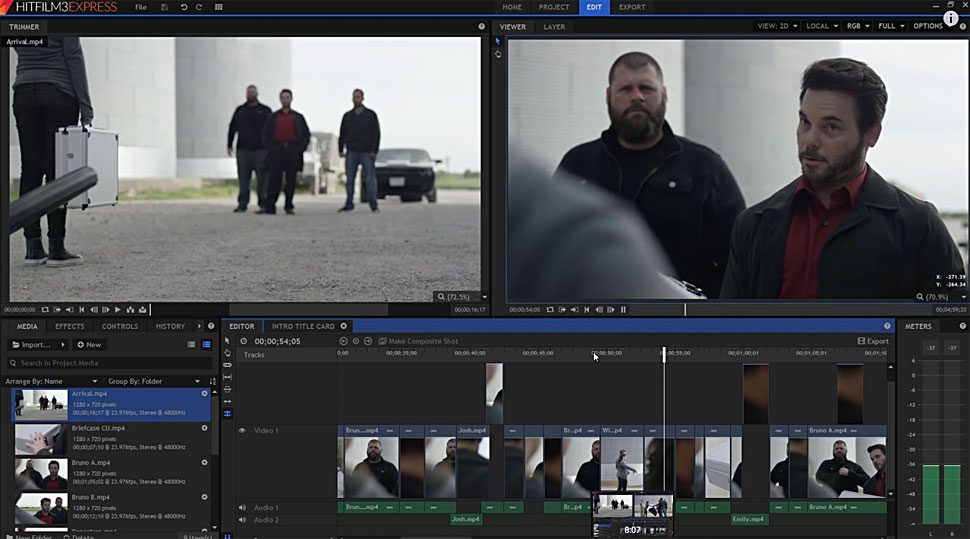Mute the Audio 2 track
This screenshot has height=539, width=970.
pyautogui.click(x=242, y=520)
